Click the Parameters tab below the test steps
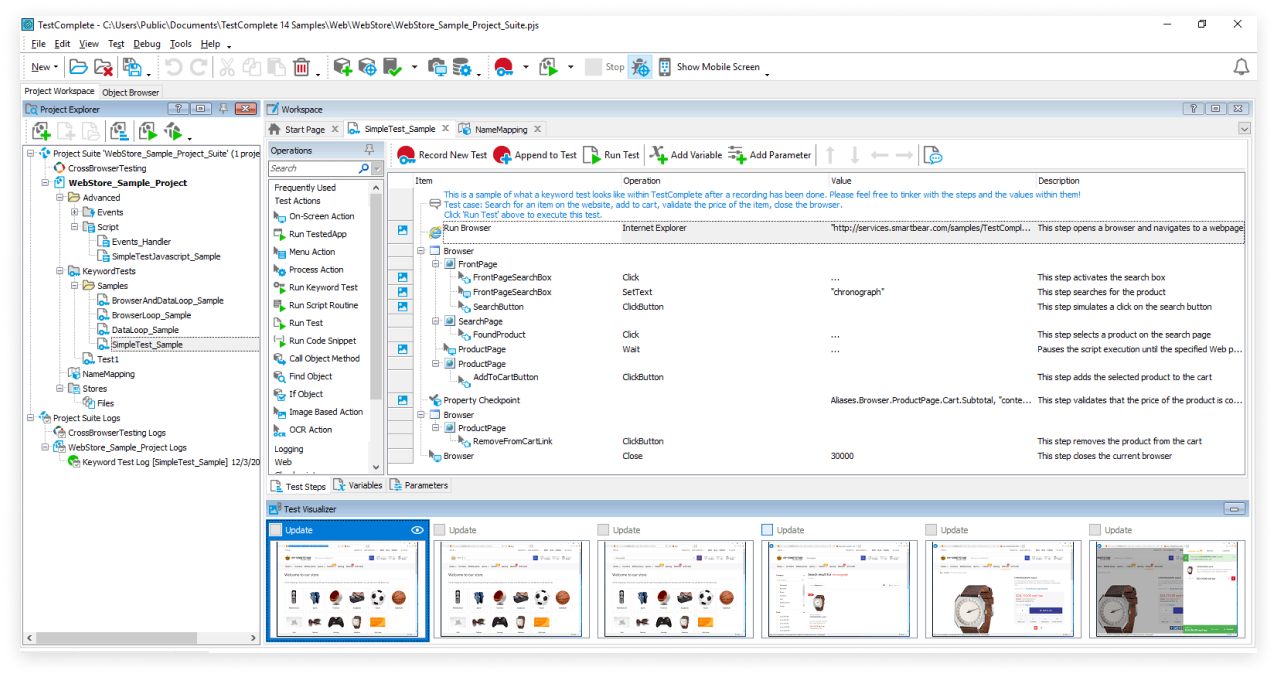 (419, 486)
